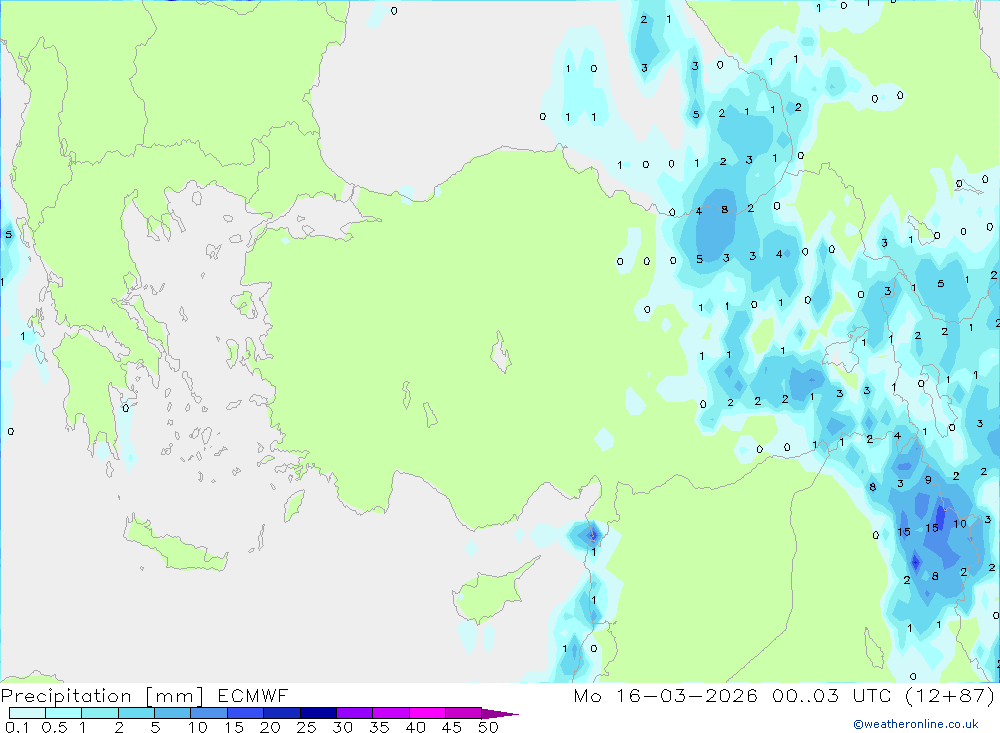Select the 45–50 mm legend color swatch
The width and height of the screenshot is (1000, 733).
(x=464, y=713)
